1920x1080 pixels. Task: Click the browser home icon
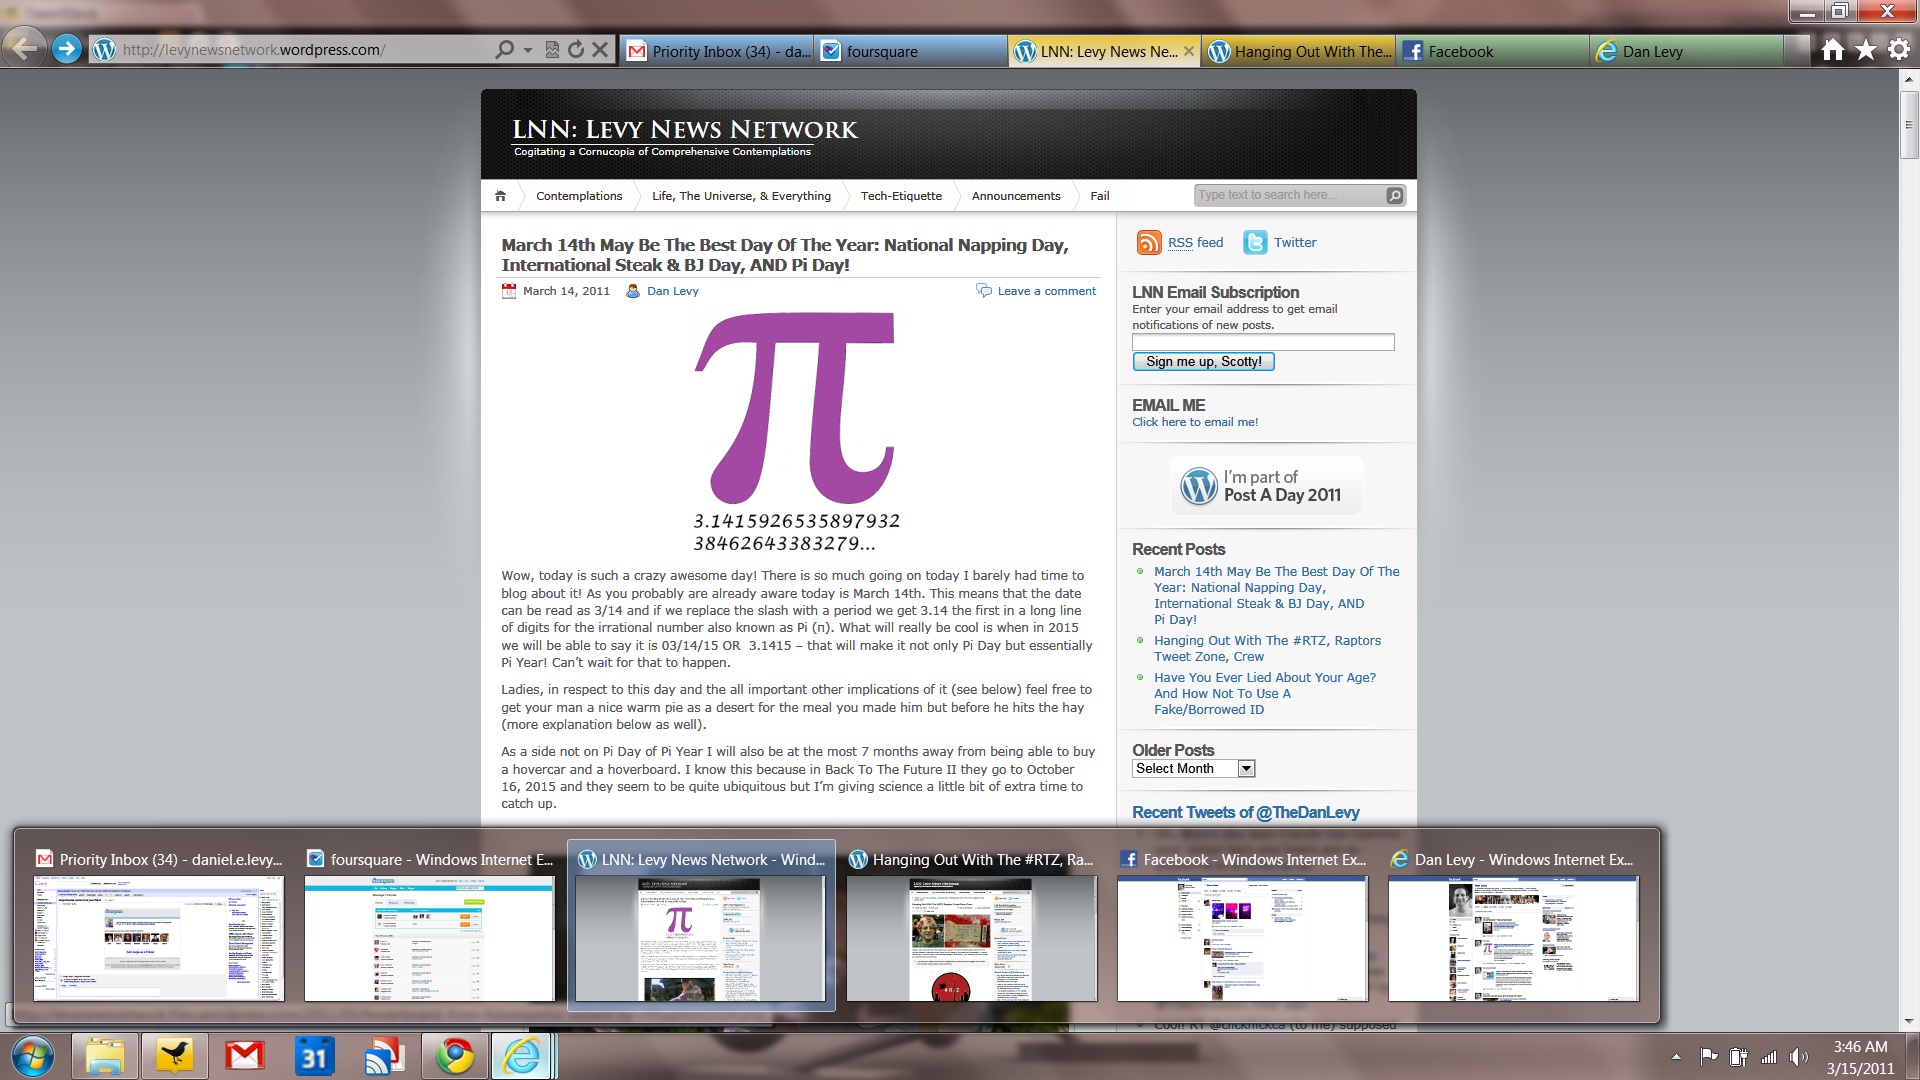pos(1832,50)
